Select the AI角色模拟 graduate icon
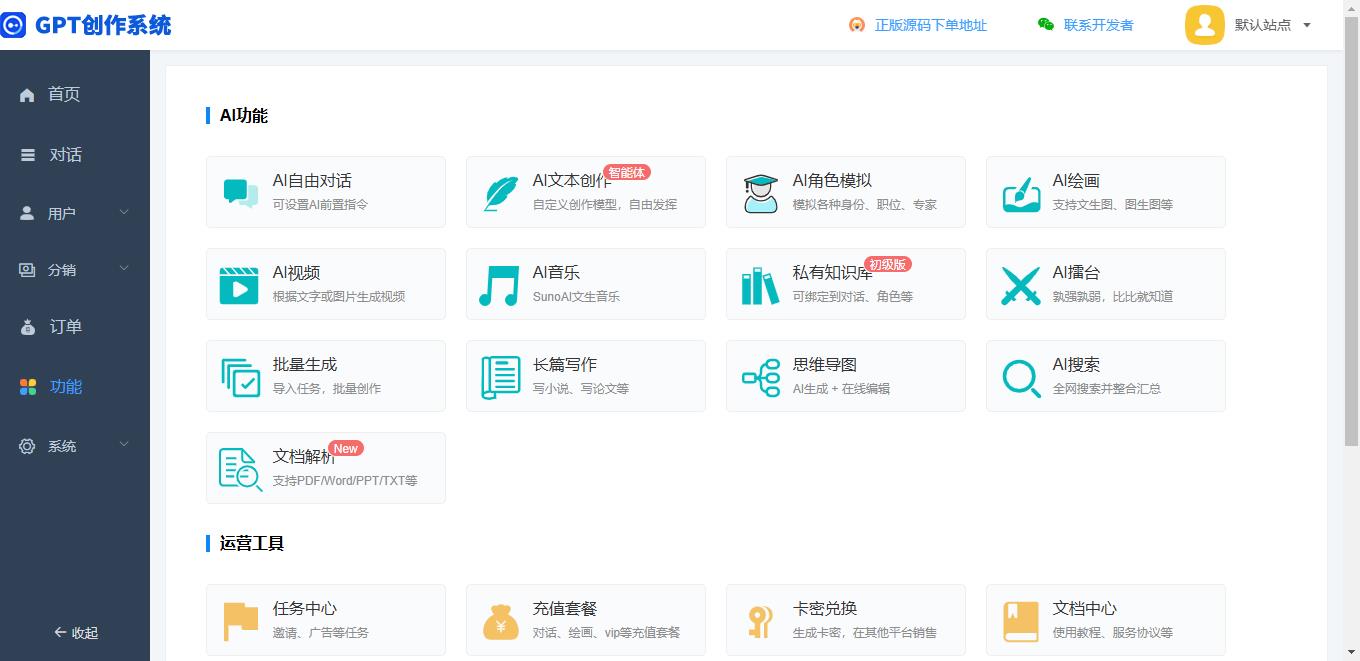Image resolution: width=1360 pixels, height=661 pixels. (761, 193)
